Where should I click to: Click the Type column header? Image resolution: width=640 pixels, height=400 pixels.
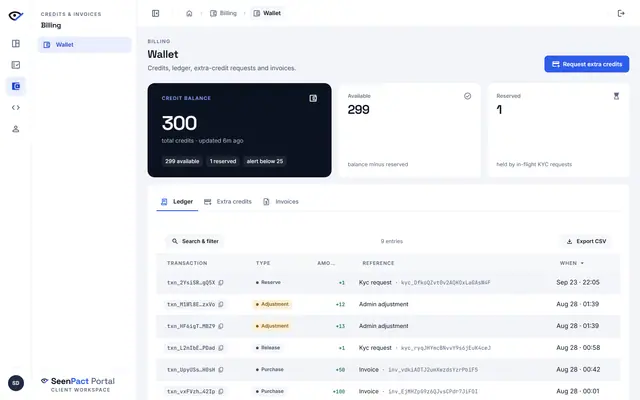coord(263,263)
